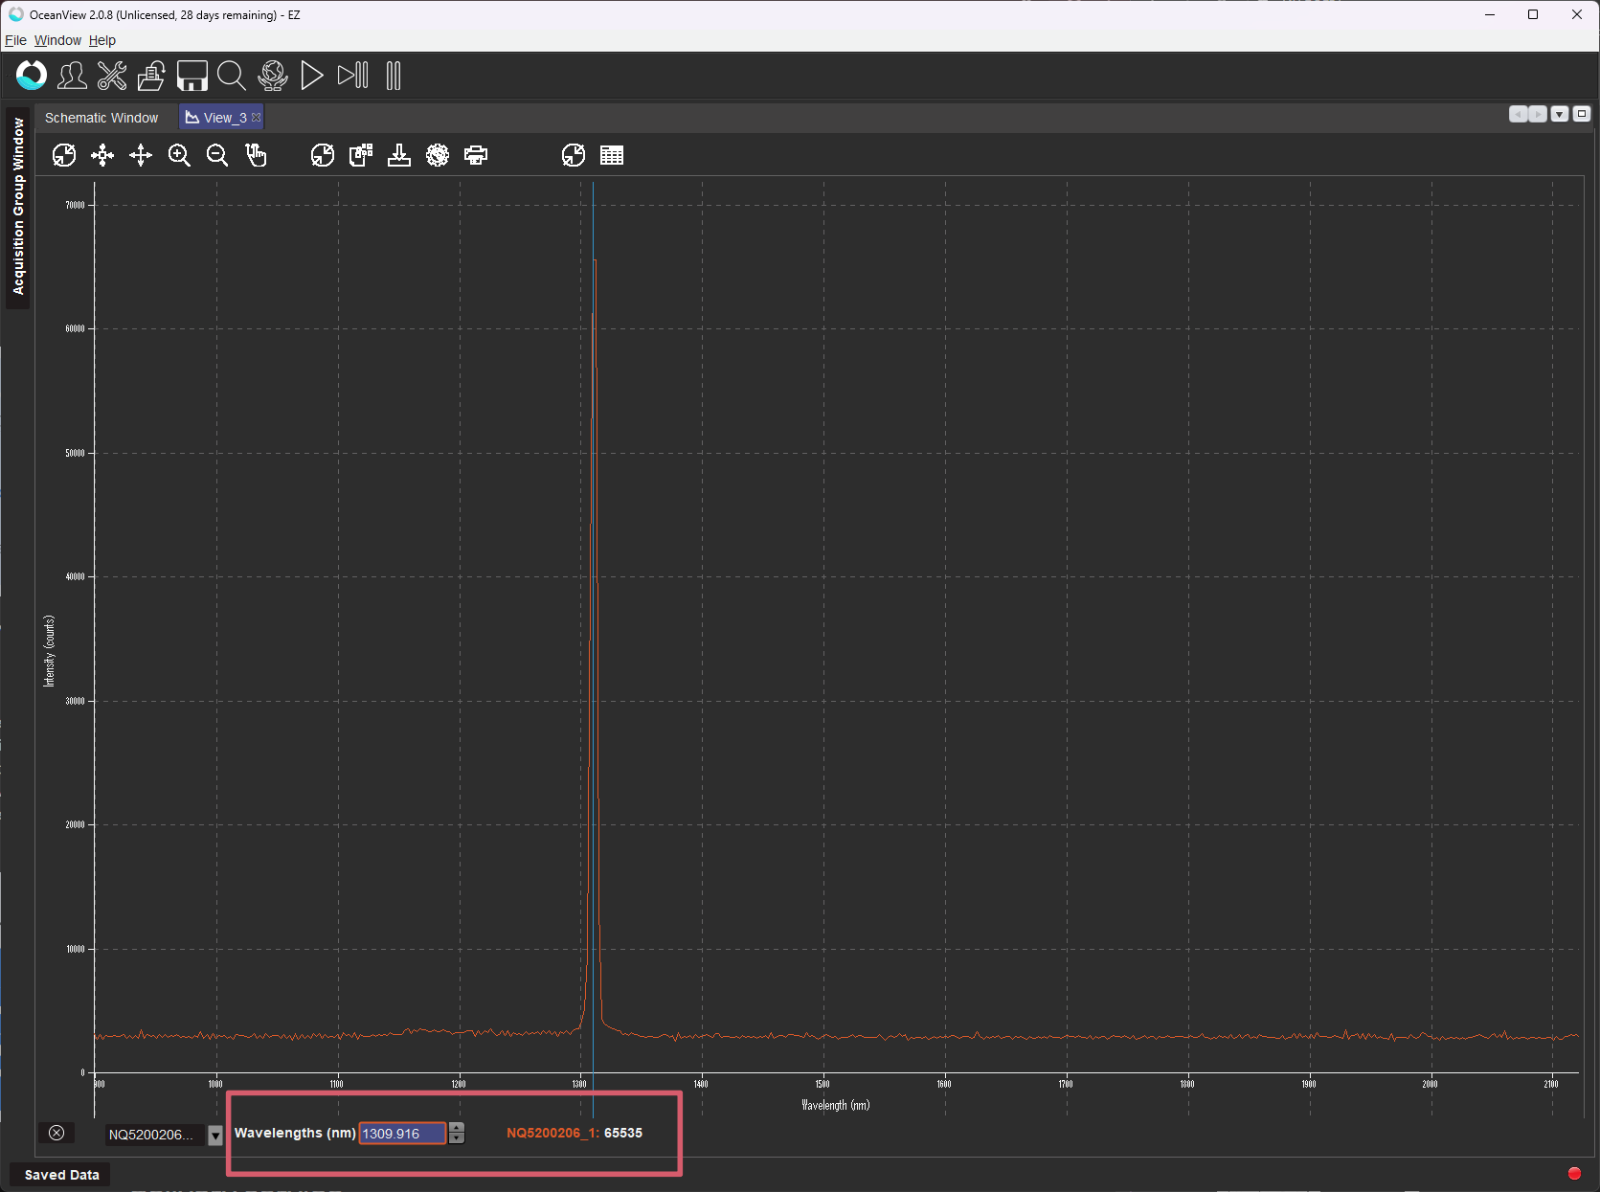Close the View_3 tab
Image resolution: width=1600 pixels, height=1192 pixels.
pyautogui.click(x=257, y=118)
